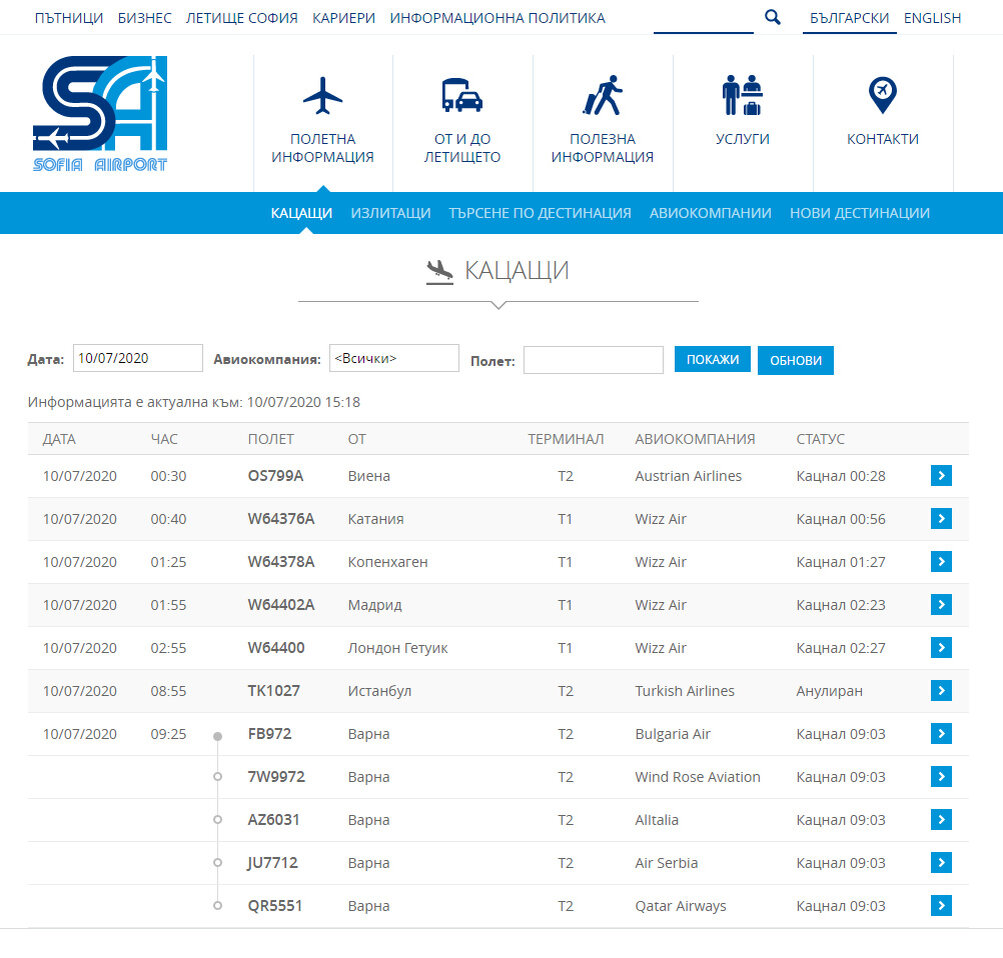Click the Покажи button
The image size is (1003, 958).
713,359
